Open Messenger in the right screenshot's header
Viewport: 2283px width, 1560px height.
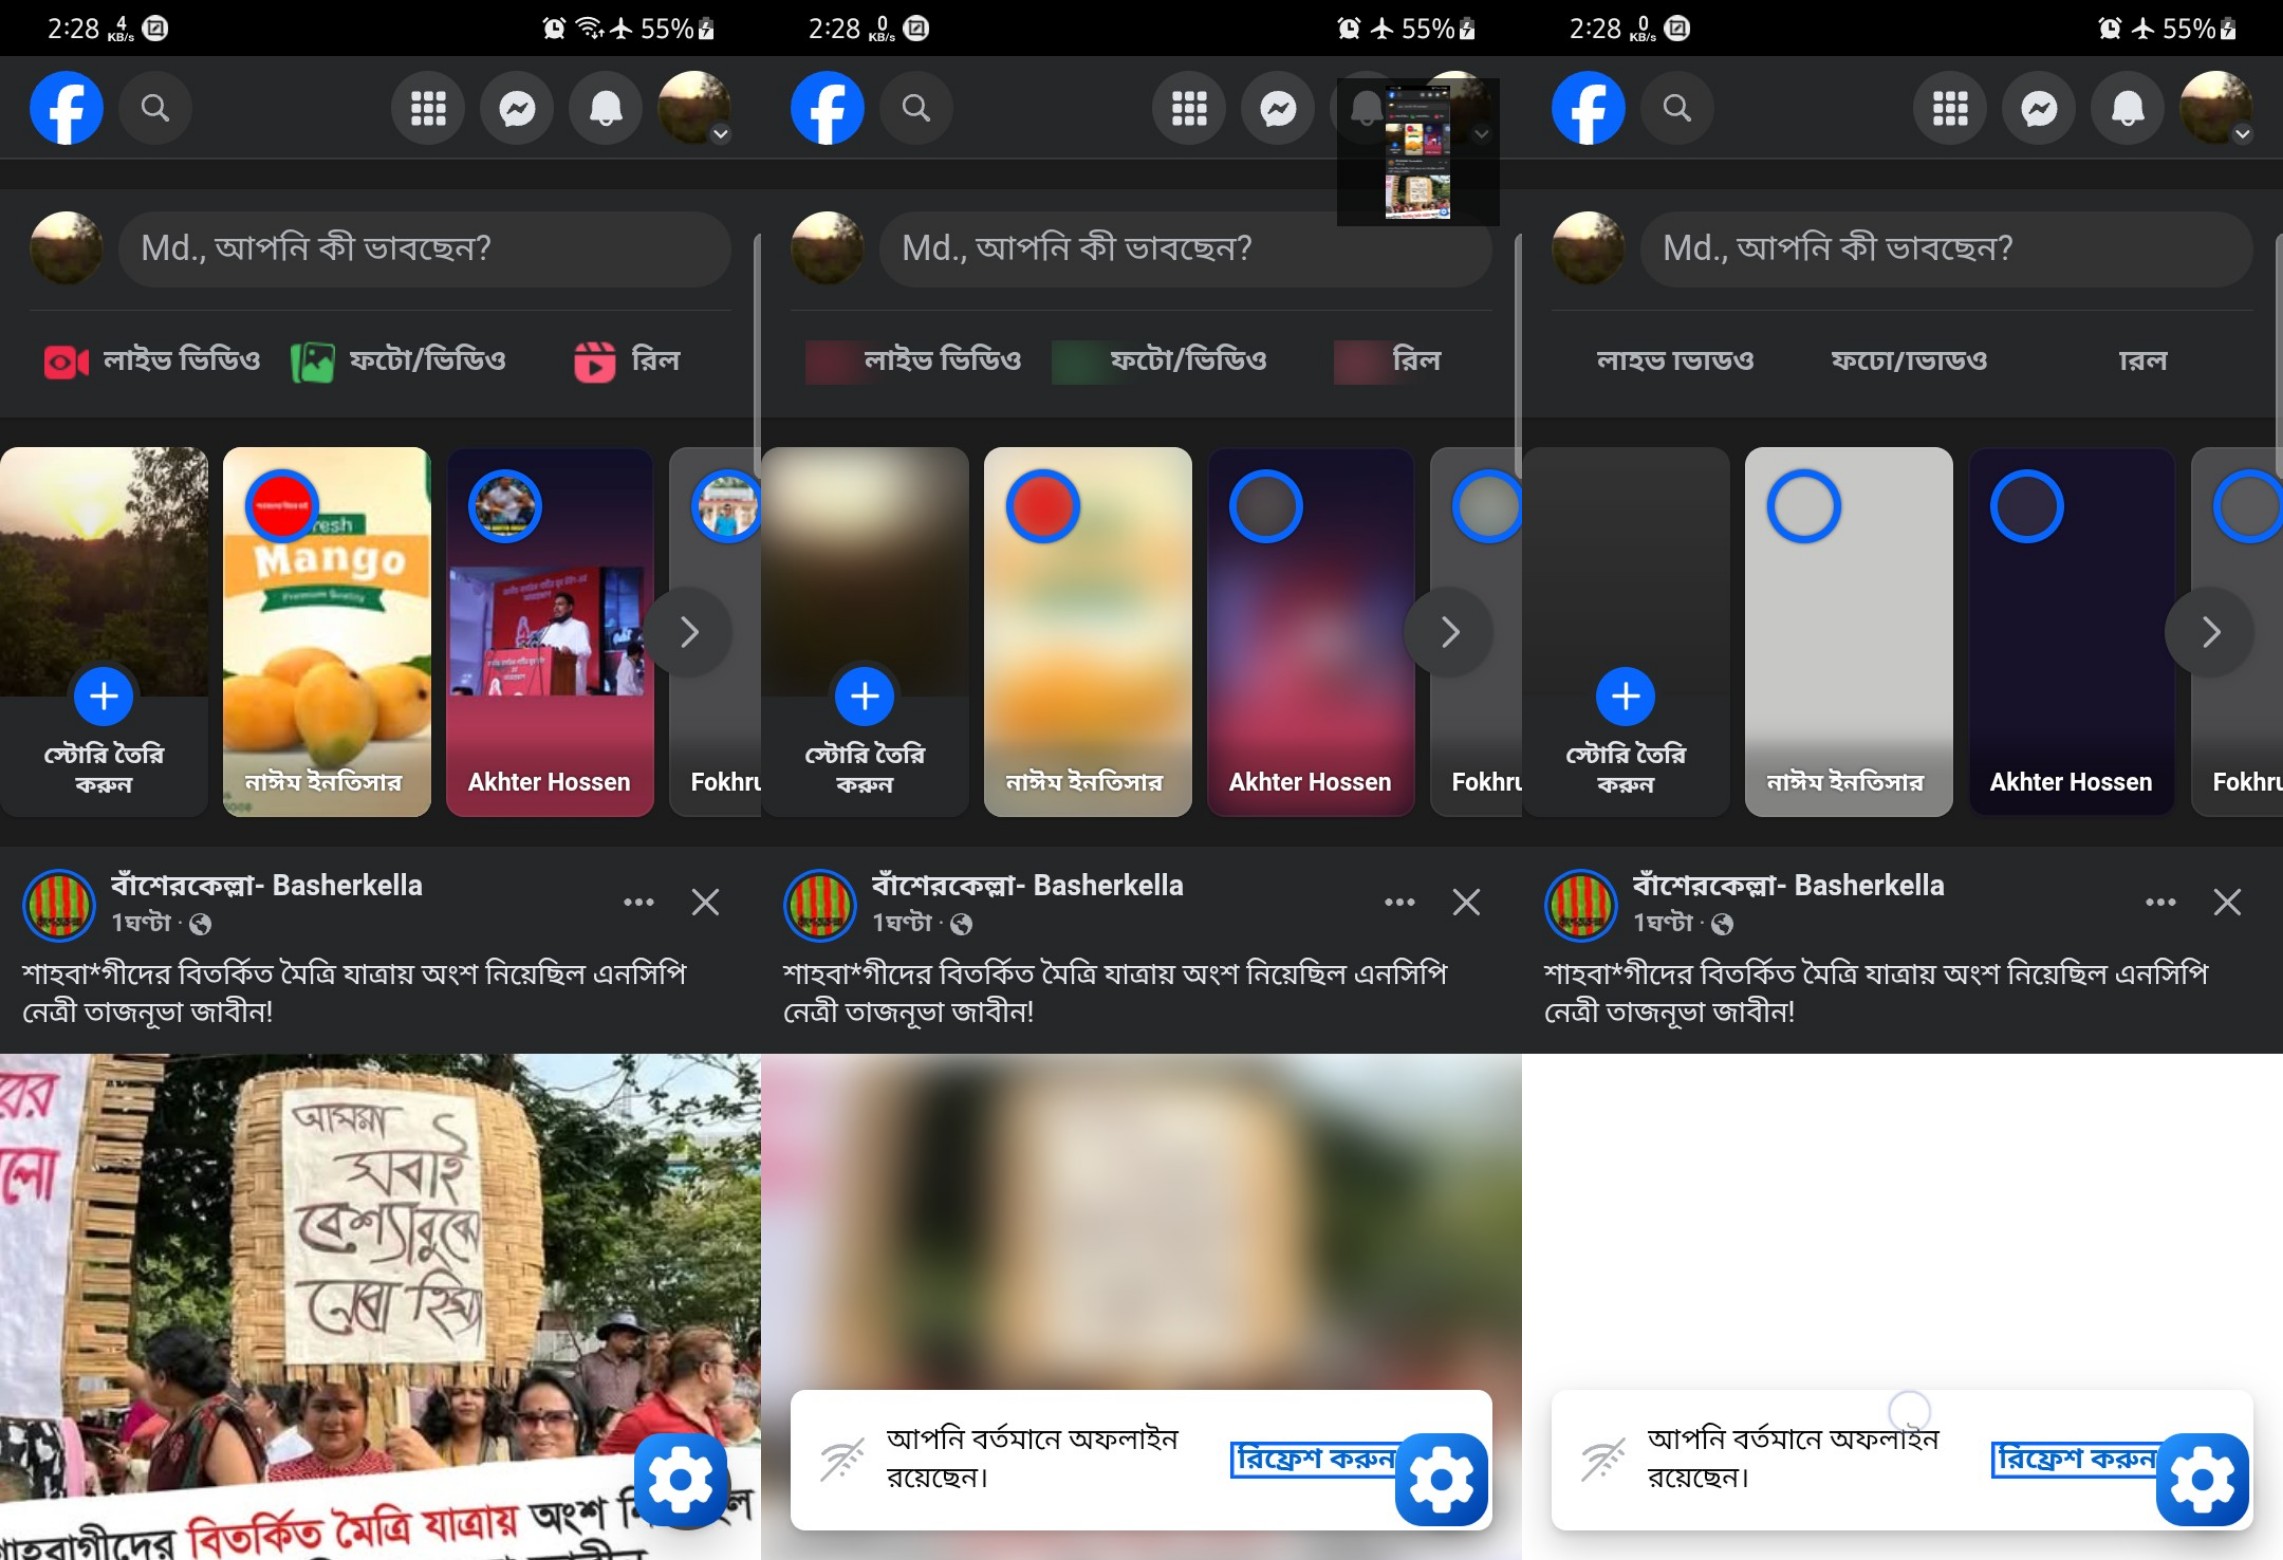tap(2038, 108)
